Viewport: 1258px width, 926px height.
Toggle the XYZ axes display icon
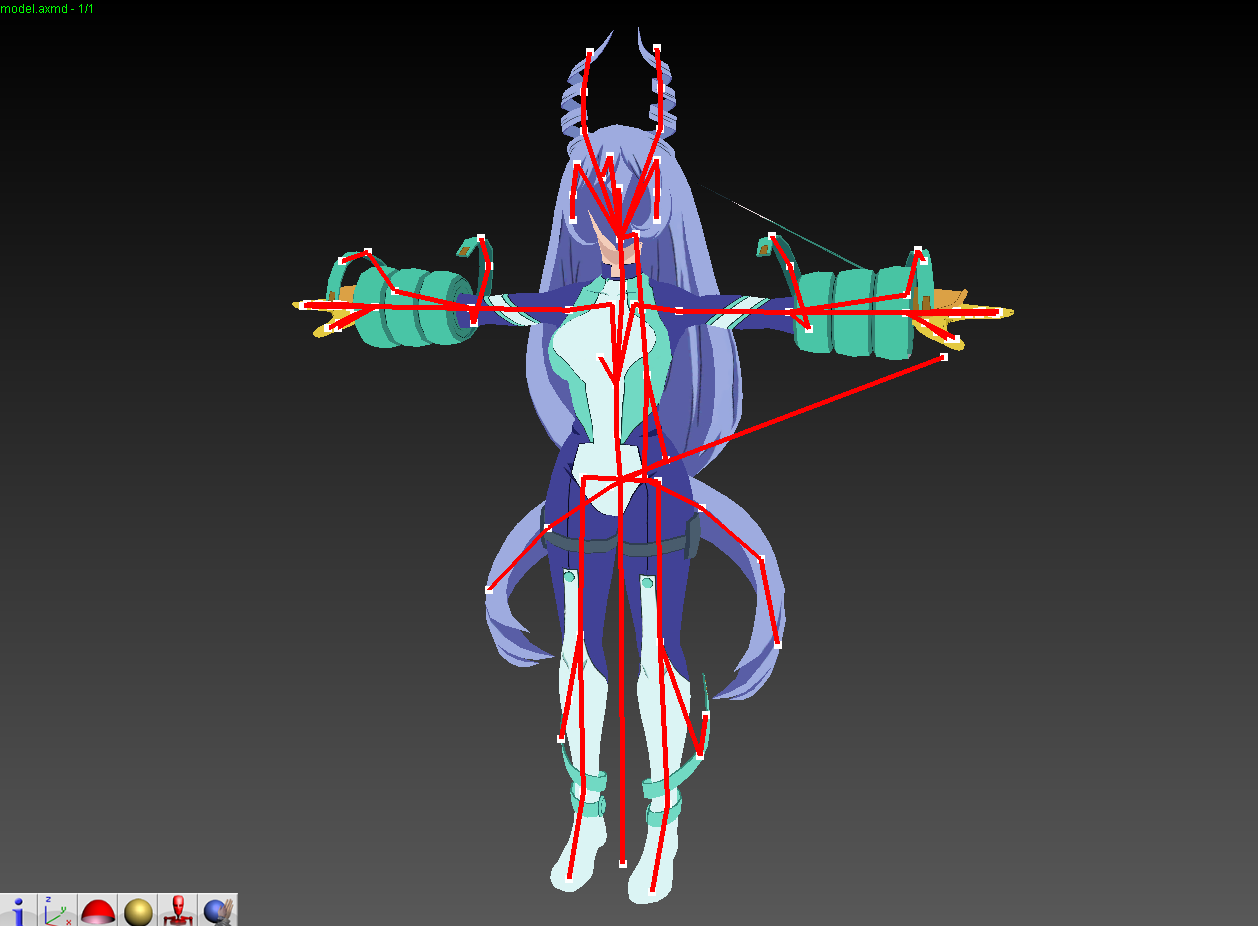pos(58,910)
